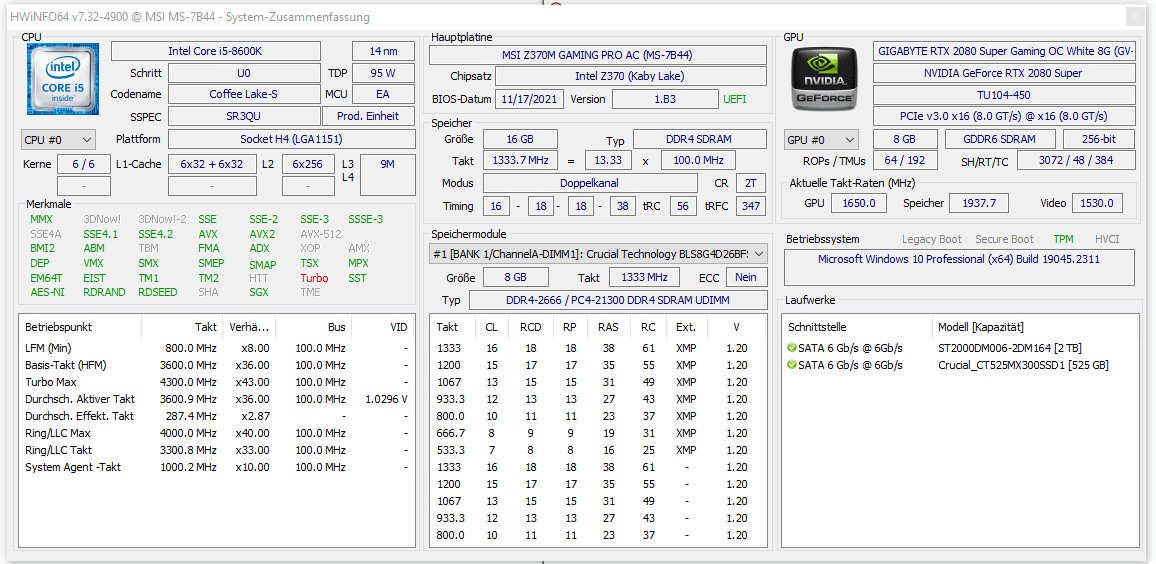
Task: Click the Kerne 6 / 6 value
Action: (x=84, y=164)
